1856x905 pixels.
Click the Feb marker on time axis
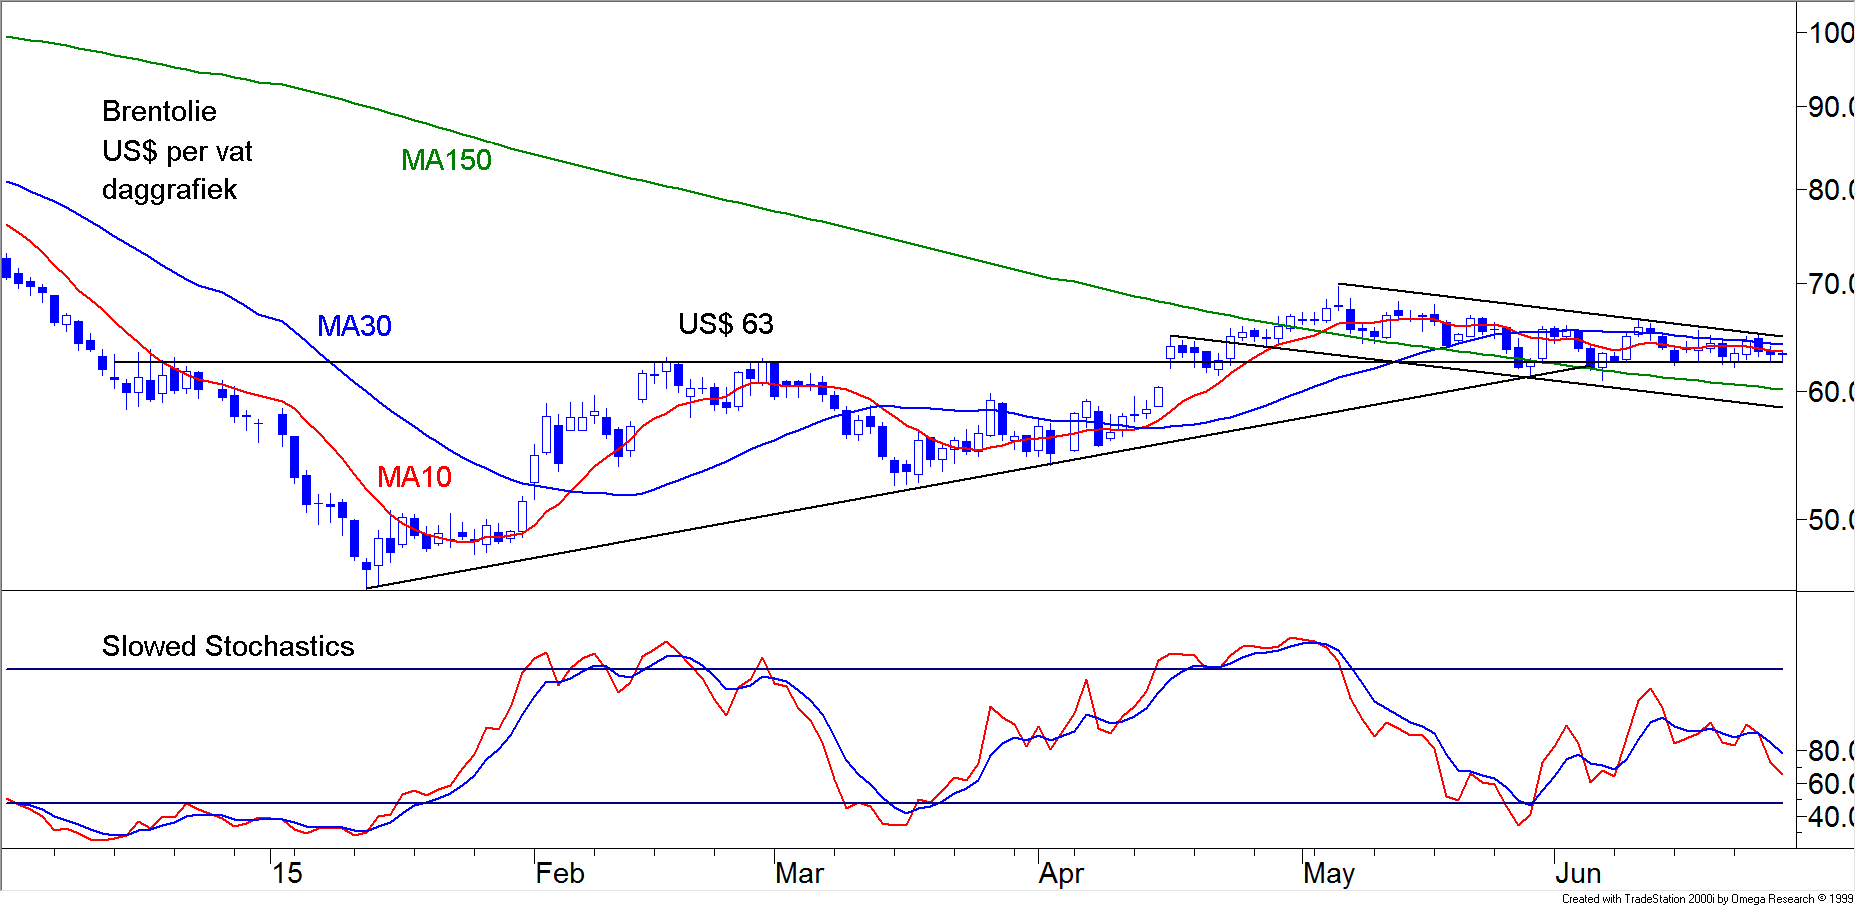click(559, 873)
